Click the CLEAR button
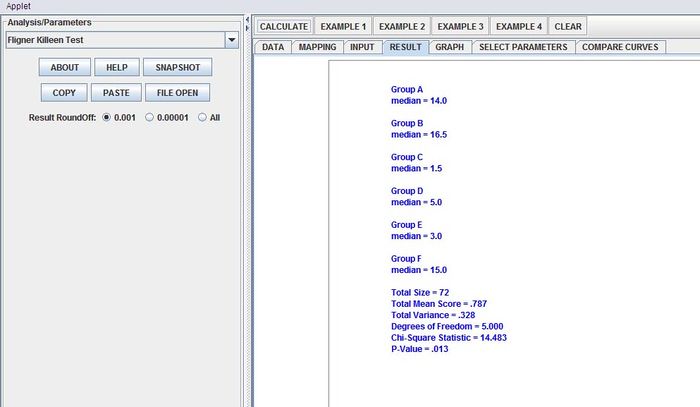Screen dimensions: 700x407 click(x=568, y=26)
